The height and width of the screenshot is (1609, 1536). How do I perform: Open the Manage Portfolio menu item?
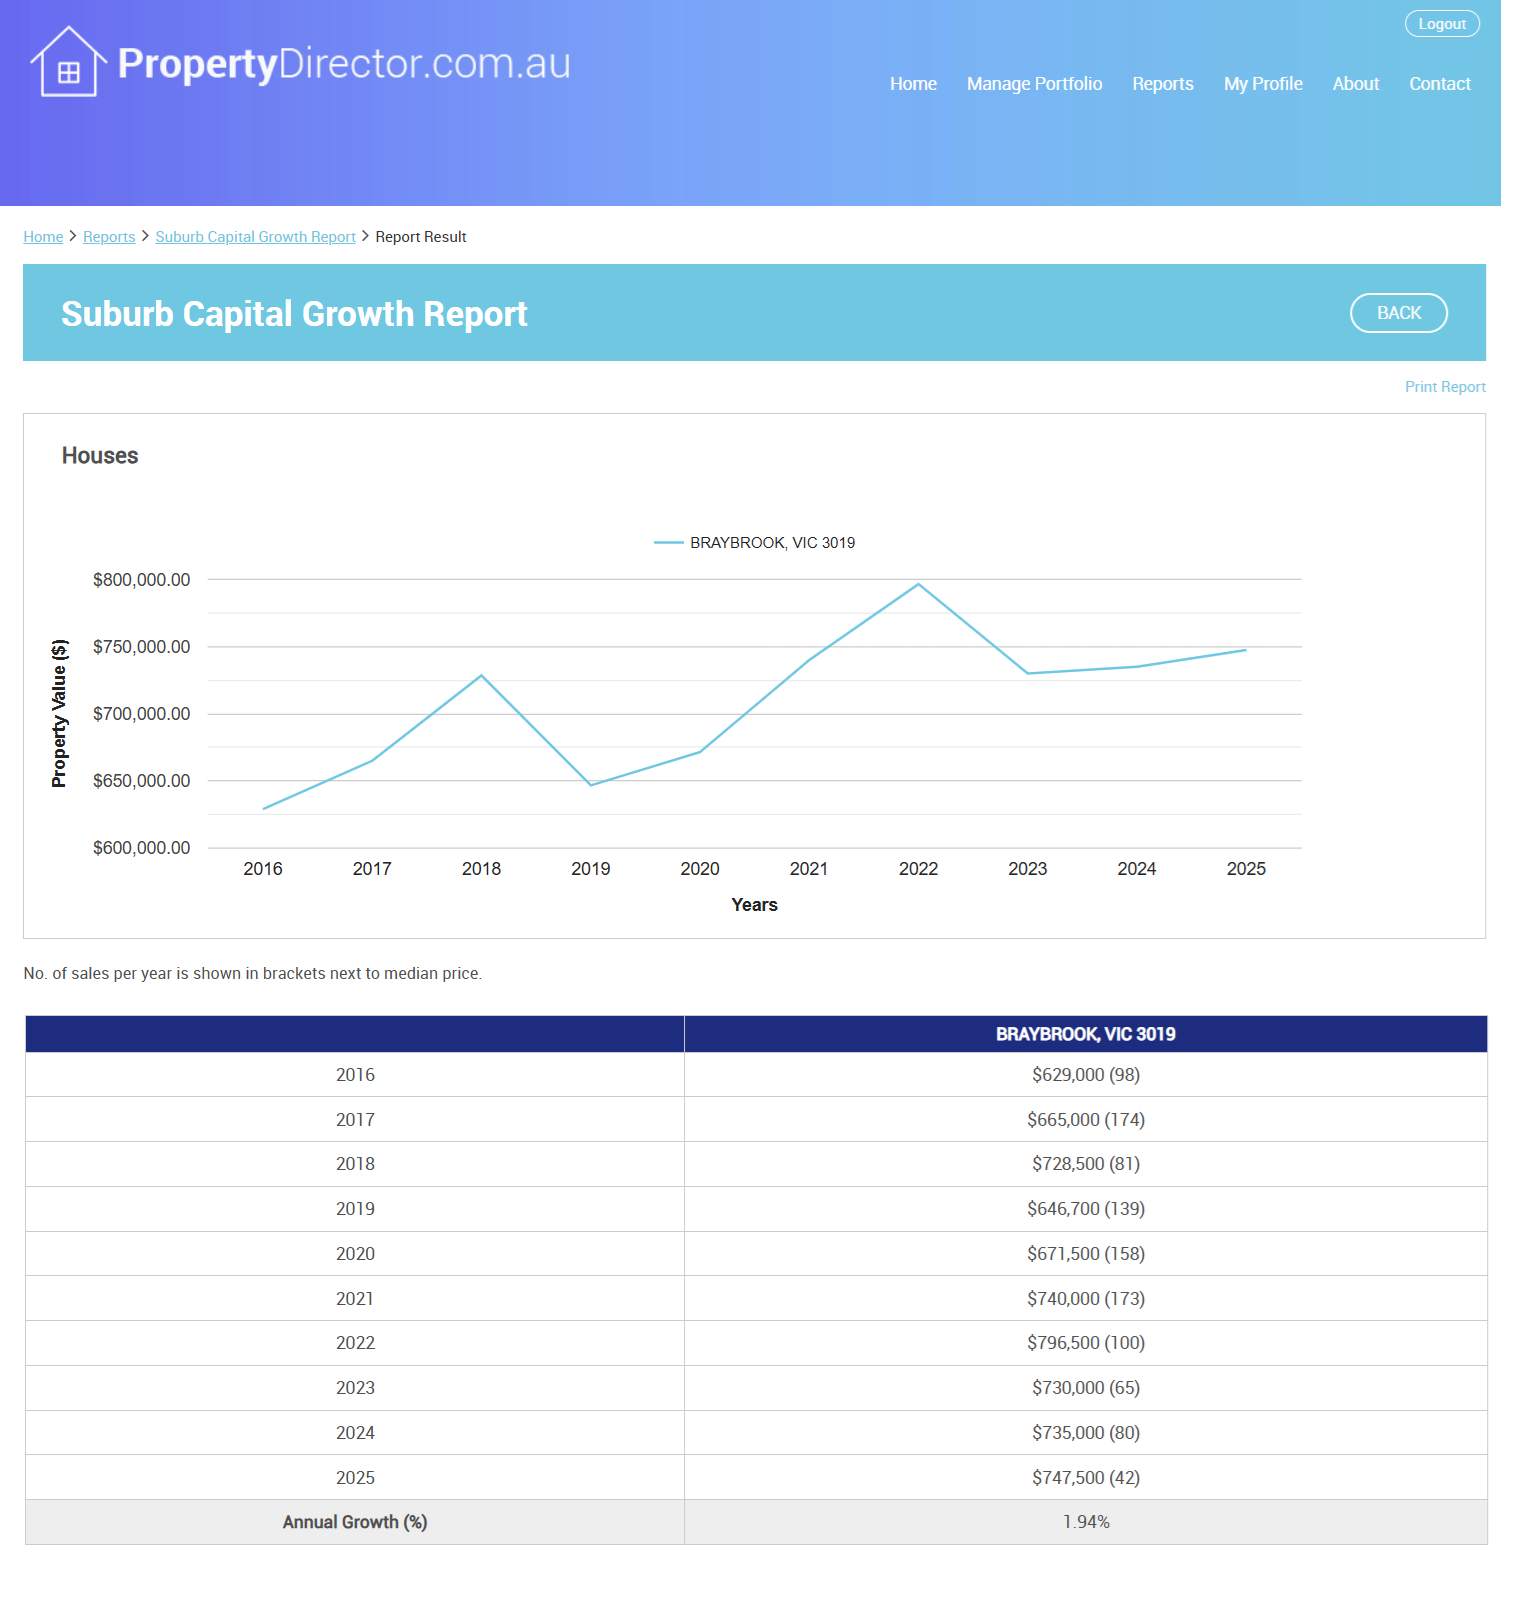click(x=1033, y=84)
